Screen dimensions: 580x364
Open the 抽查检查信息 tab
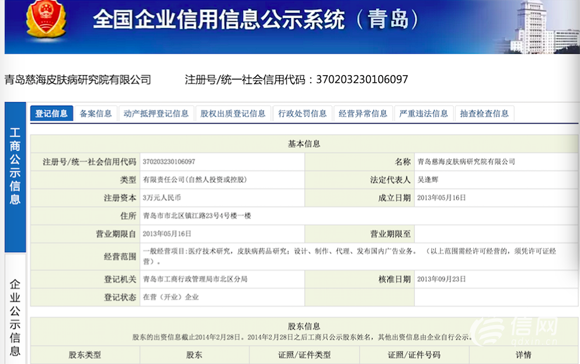tap(484, 113)
